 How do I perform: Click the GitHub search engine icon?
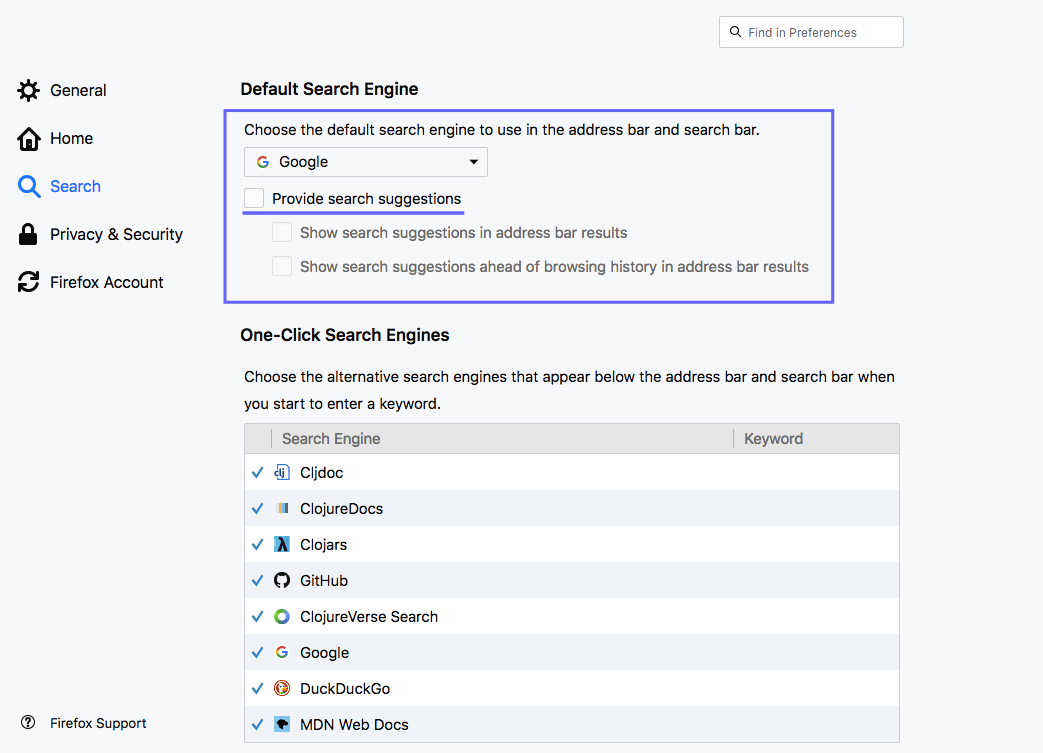click(x=282, y=580)
